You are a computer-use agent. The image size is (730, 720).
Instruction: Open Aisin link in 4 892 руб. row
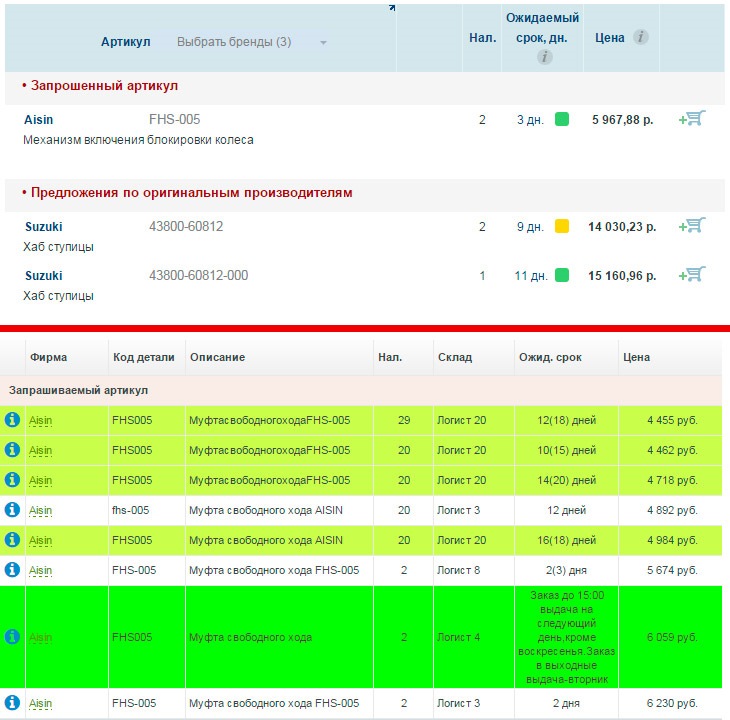(41, 511)
